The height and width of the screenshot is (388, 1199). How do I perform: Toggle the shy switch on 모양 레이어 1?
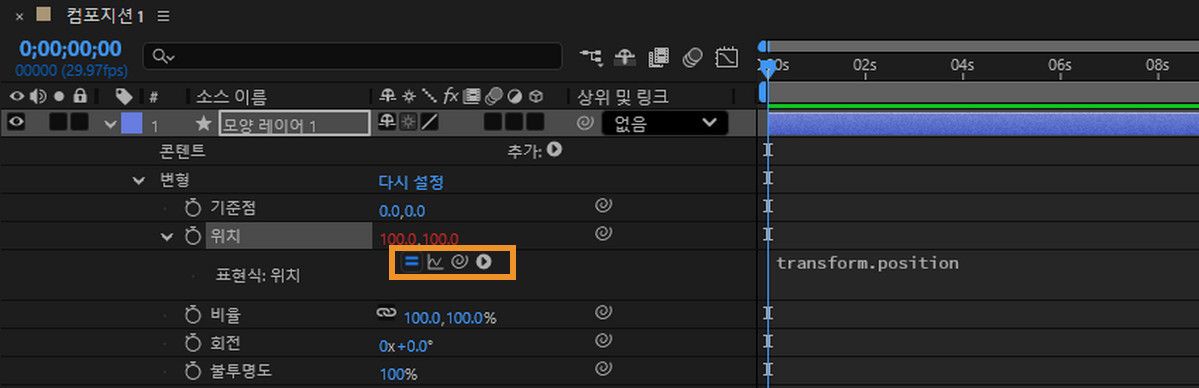click(388, 122)
